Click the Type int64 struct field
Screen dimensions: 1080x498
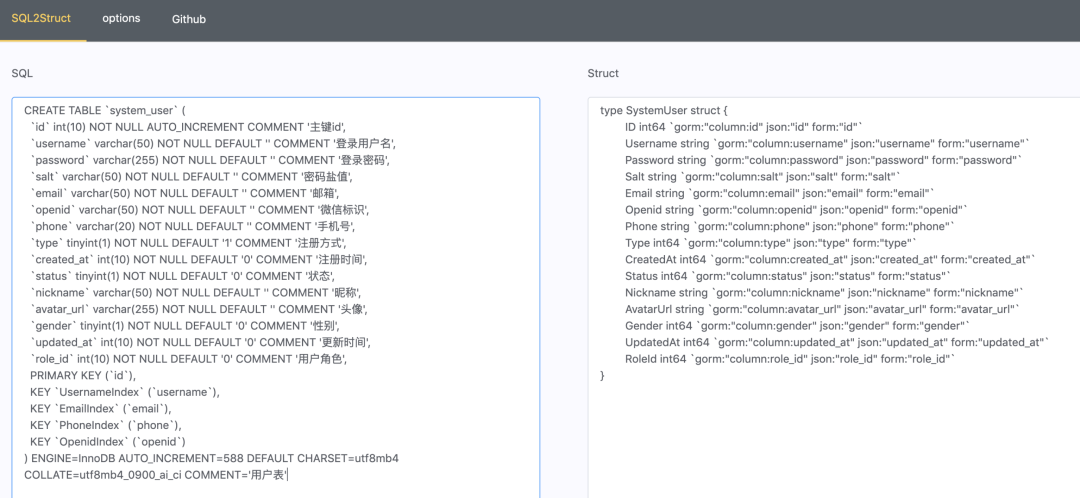tap(771, 242)
